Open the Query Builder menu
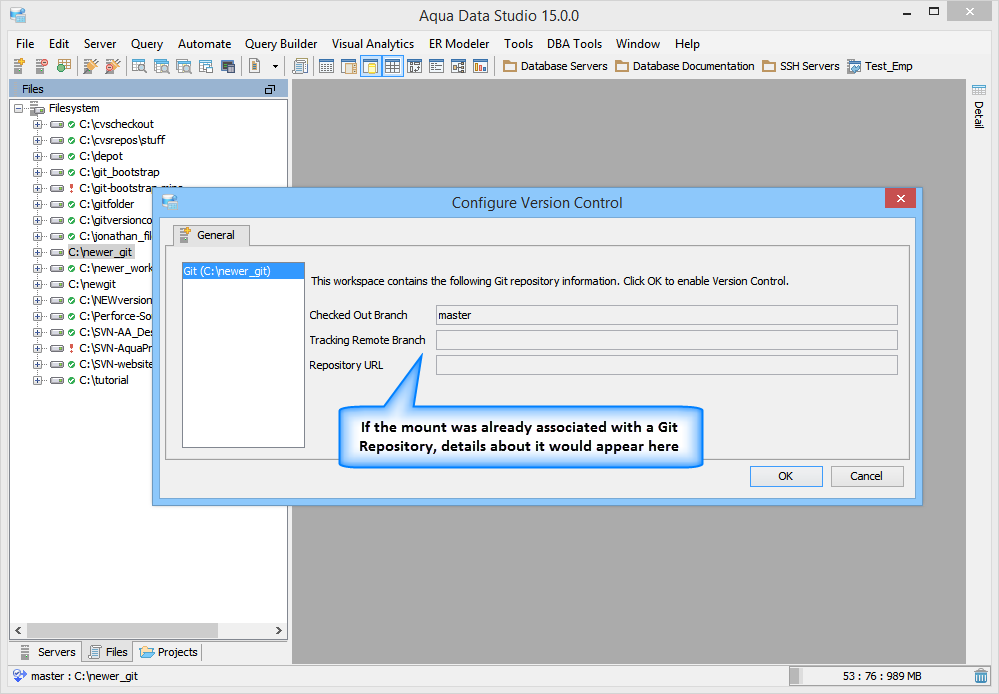The height and width of the screenshot is (694, 999). click(281, 44)
